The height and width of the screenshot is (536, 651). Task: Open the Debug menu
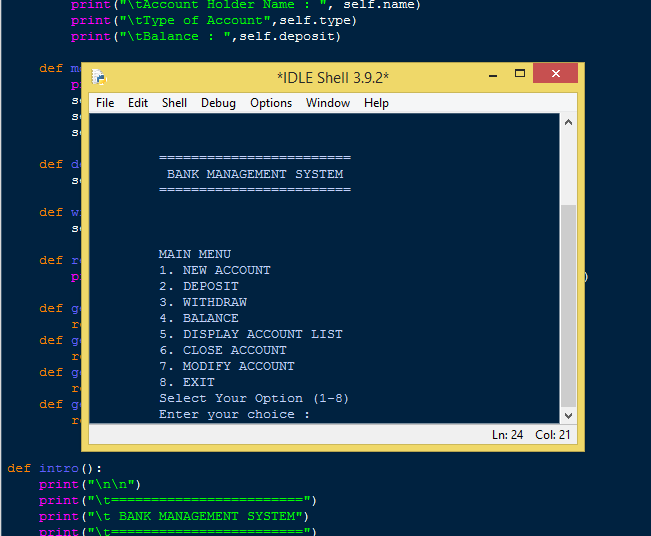218,103
